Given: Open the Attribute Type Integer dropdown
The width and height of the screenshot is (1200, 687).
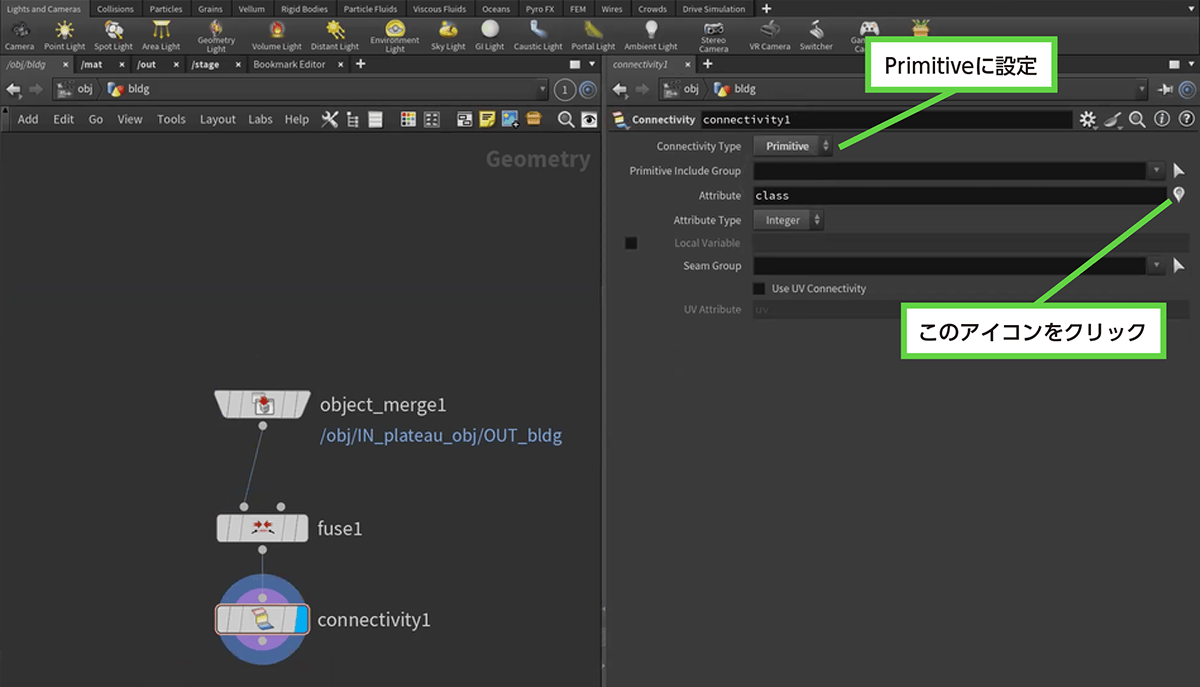Looking at the screenshot, I should pos(788,220).
